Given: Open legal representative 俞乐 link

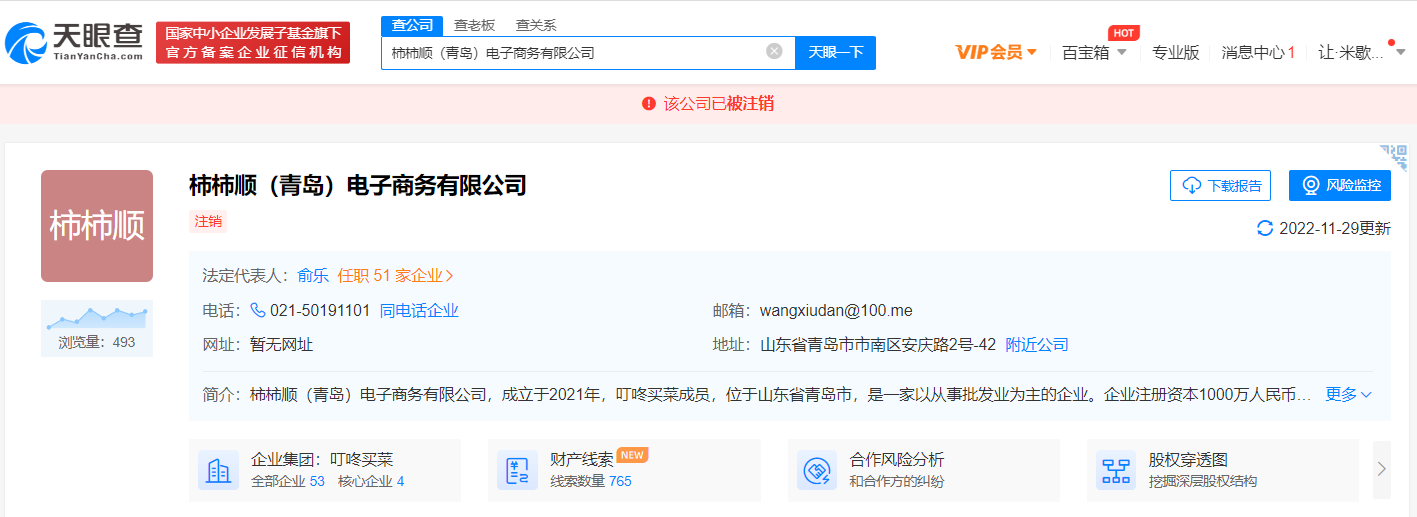Looking at the screenshot, I should [312, 276].
